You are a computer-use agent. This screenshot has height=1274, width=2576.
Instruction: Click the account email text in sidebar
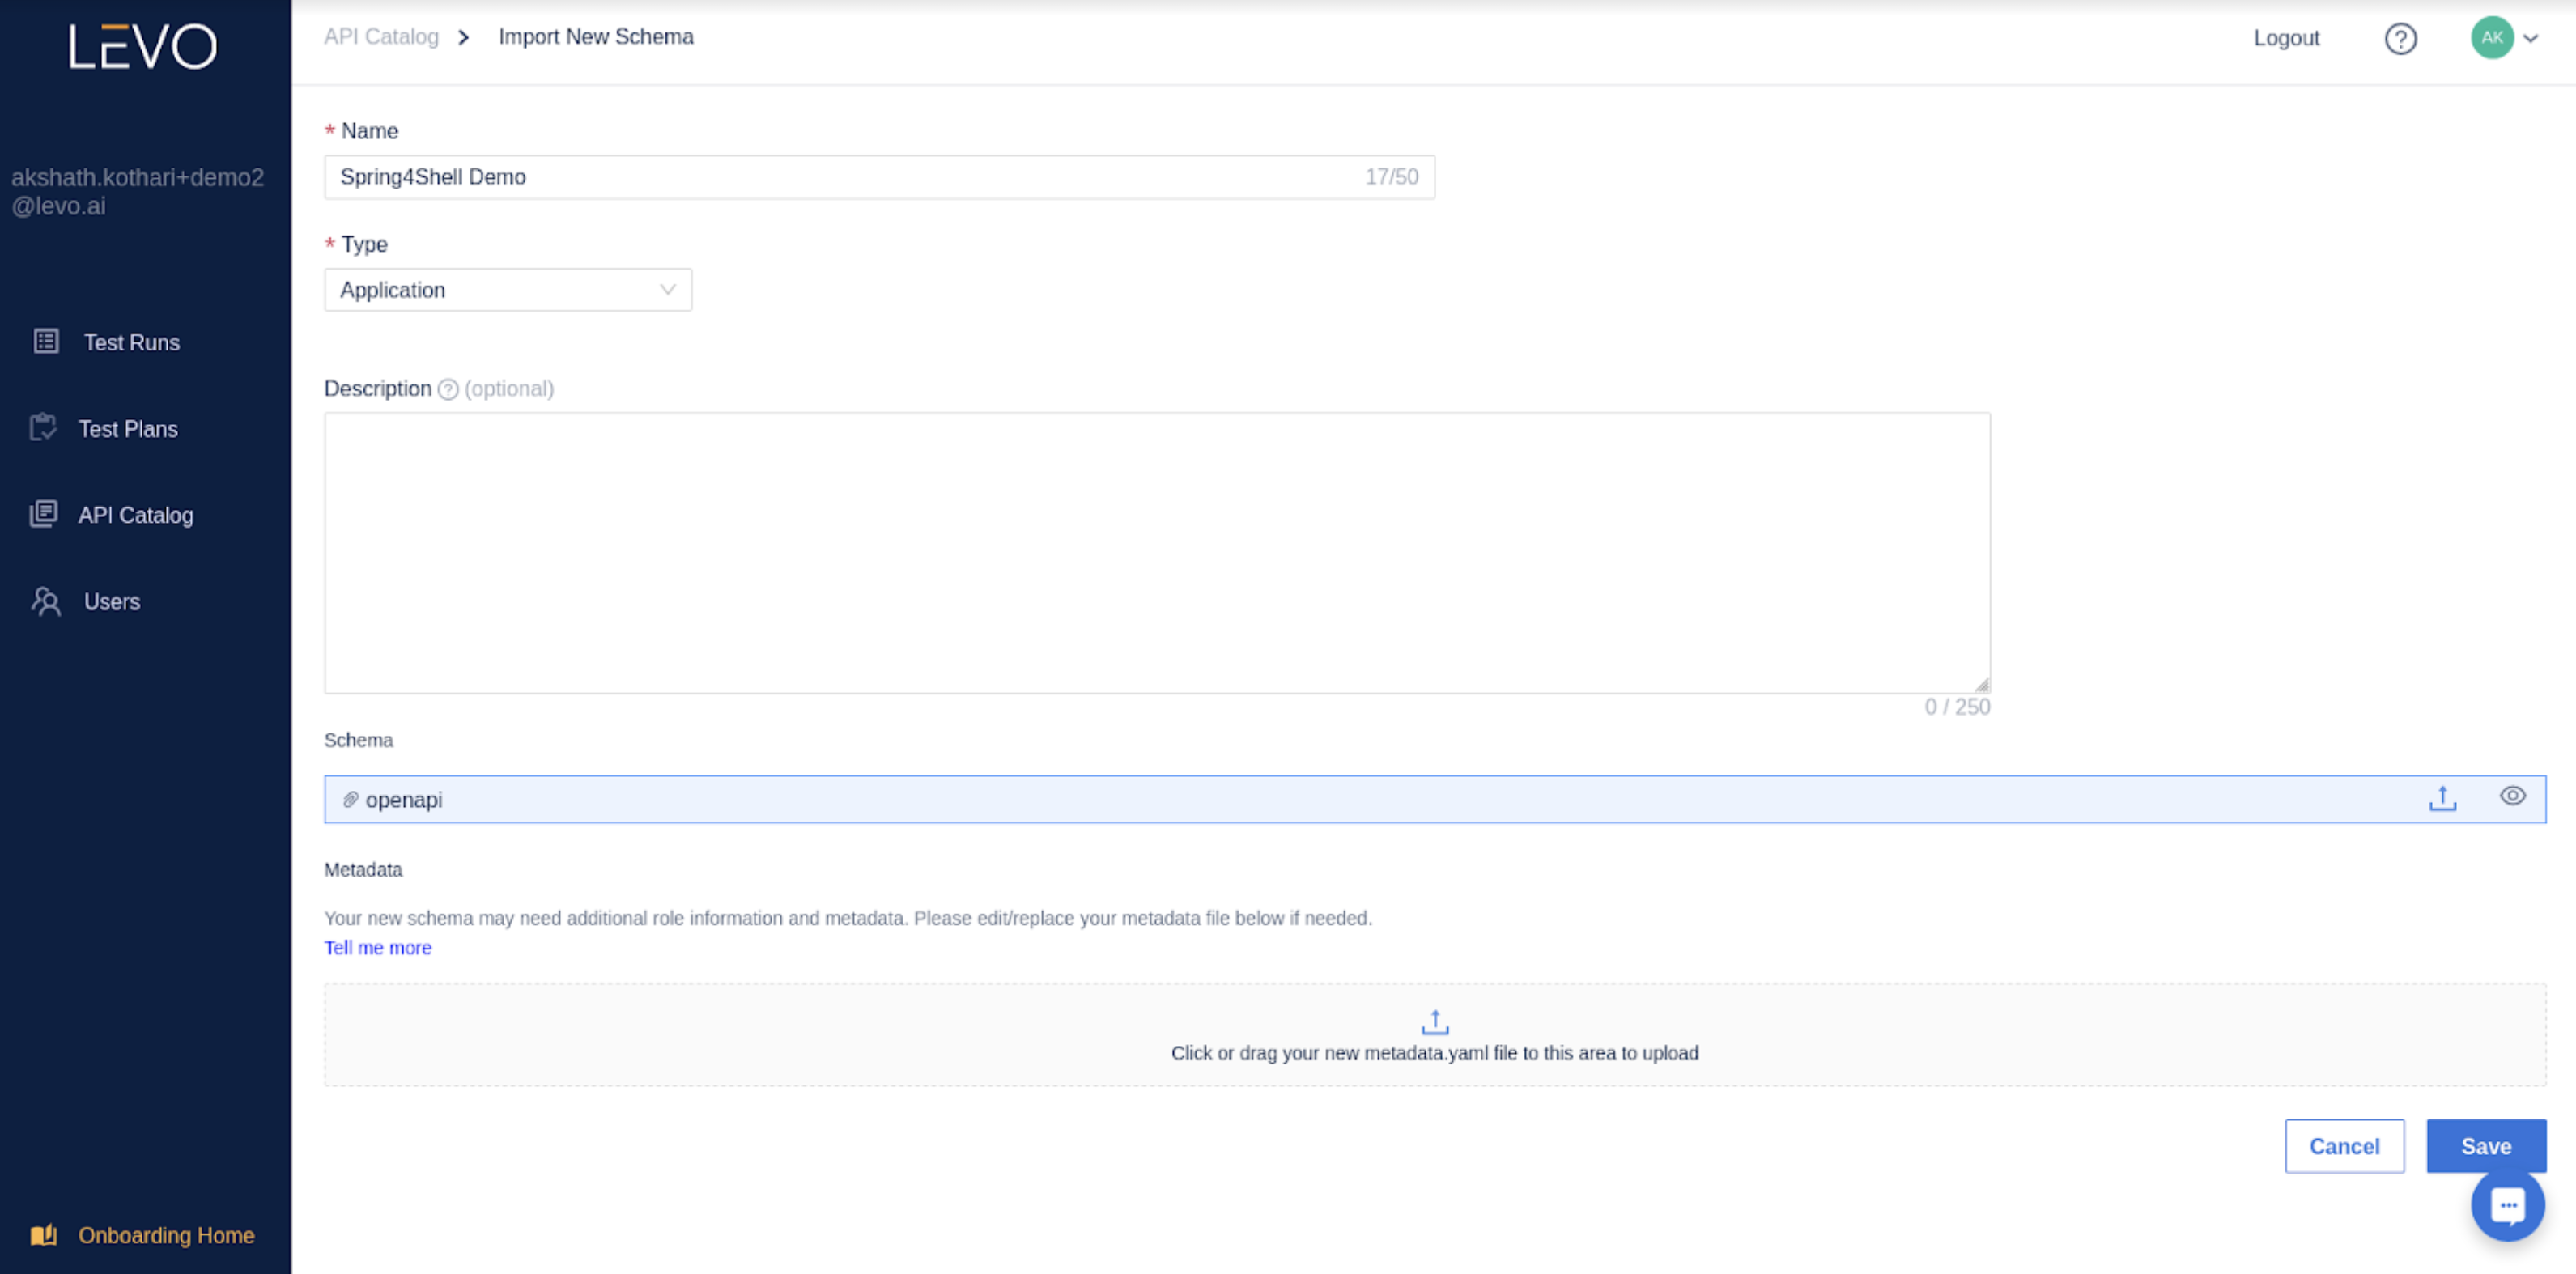[x=138, y=191]
